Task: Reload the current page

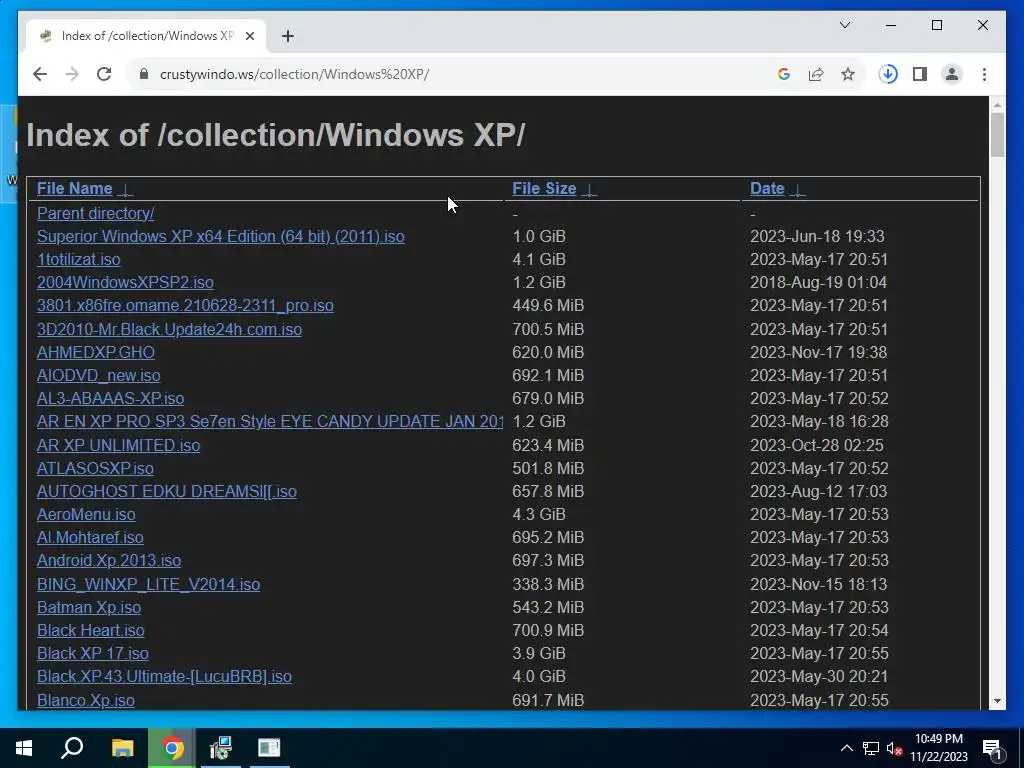Action: point(104,74)
